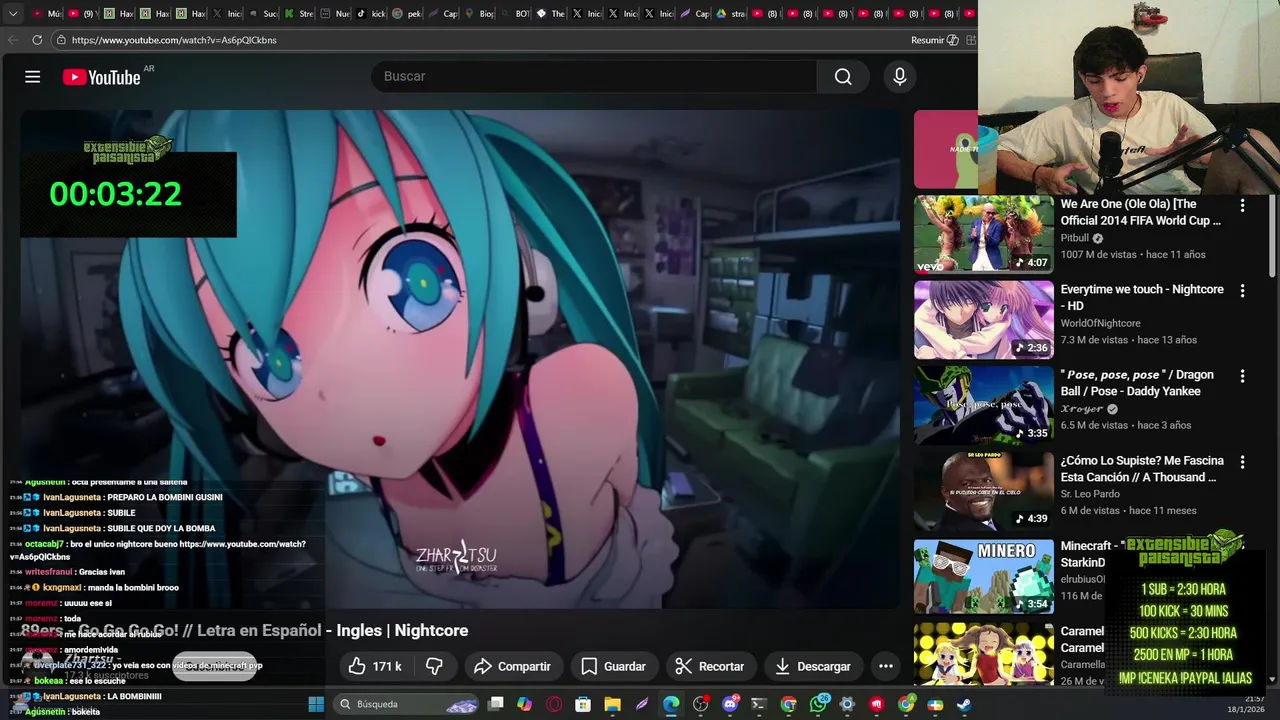Click the Resumir summarize button
1280x720 pixels.
click(935, 40)
